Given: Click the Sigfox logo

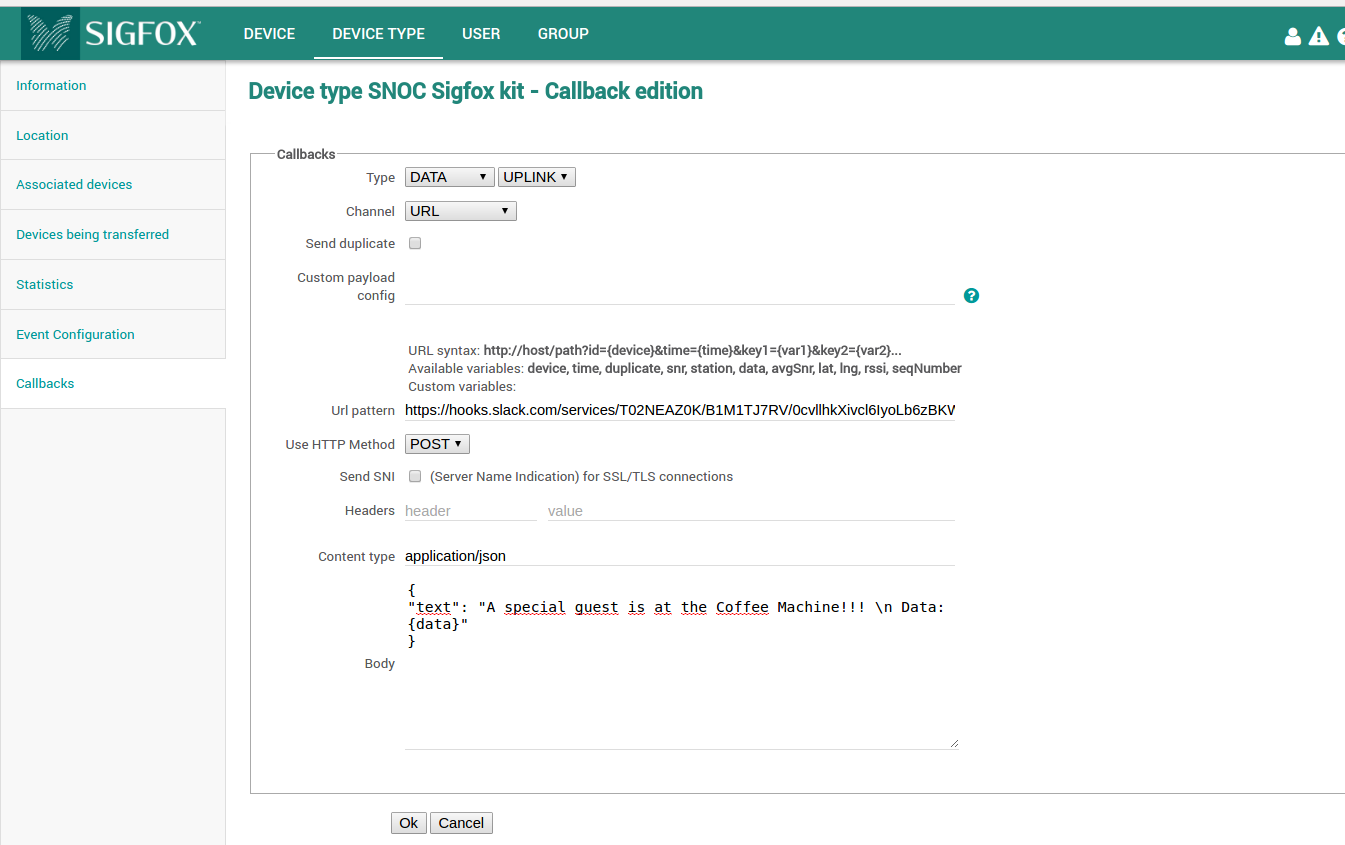Looking at the screenshot, I should coord(113,33).
